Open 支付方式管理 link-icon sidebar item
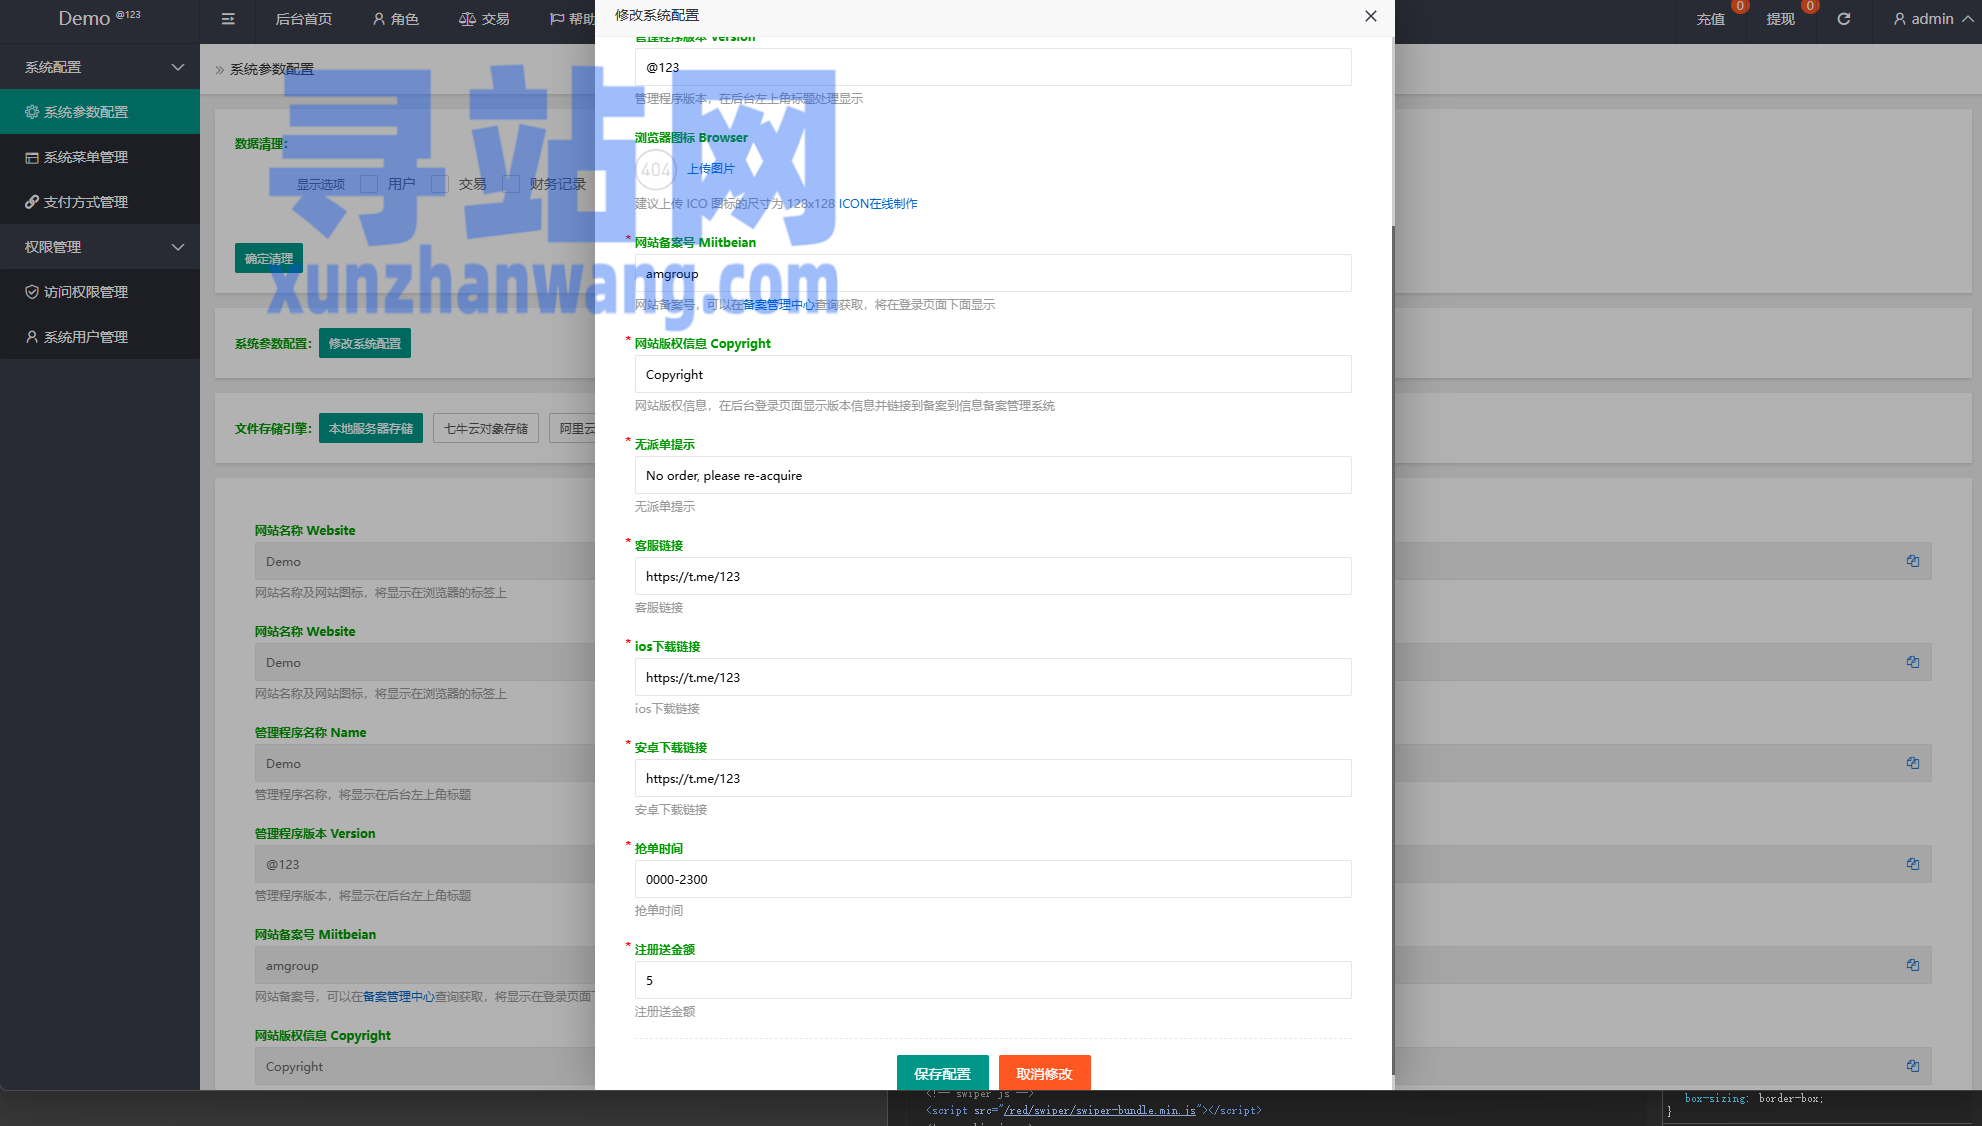1982x1126 pixels. pos(86,202)
